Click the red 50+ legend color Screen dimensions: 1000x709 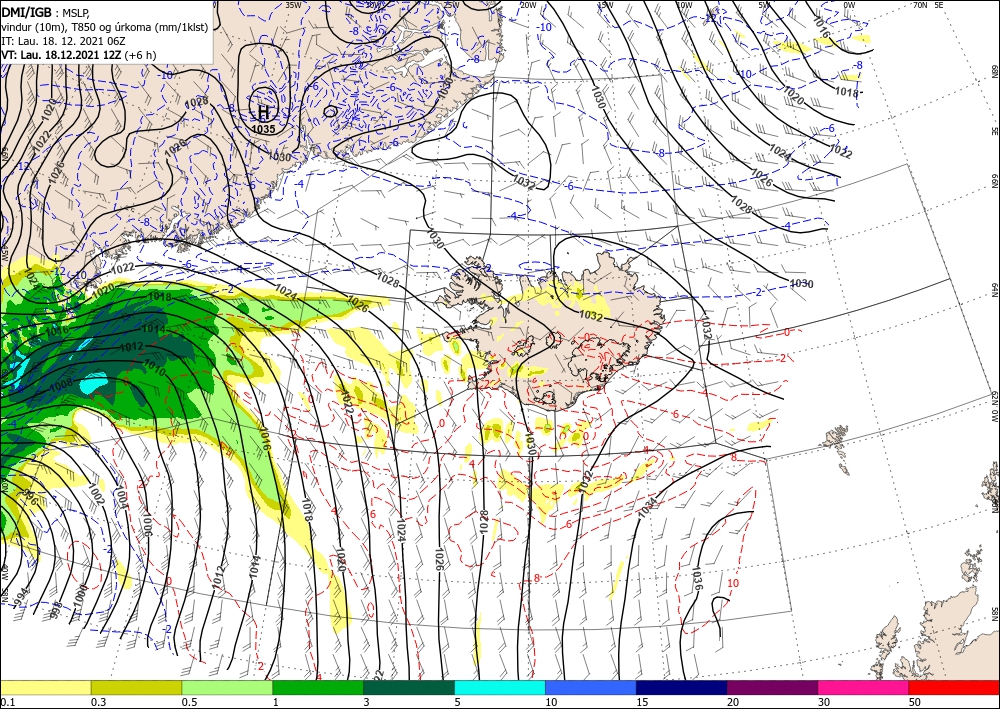click(x=954, y=687)
